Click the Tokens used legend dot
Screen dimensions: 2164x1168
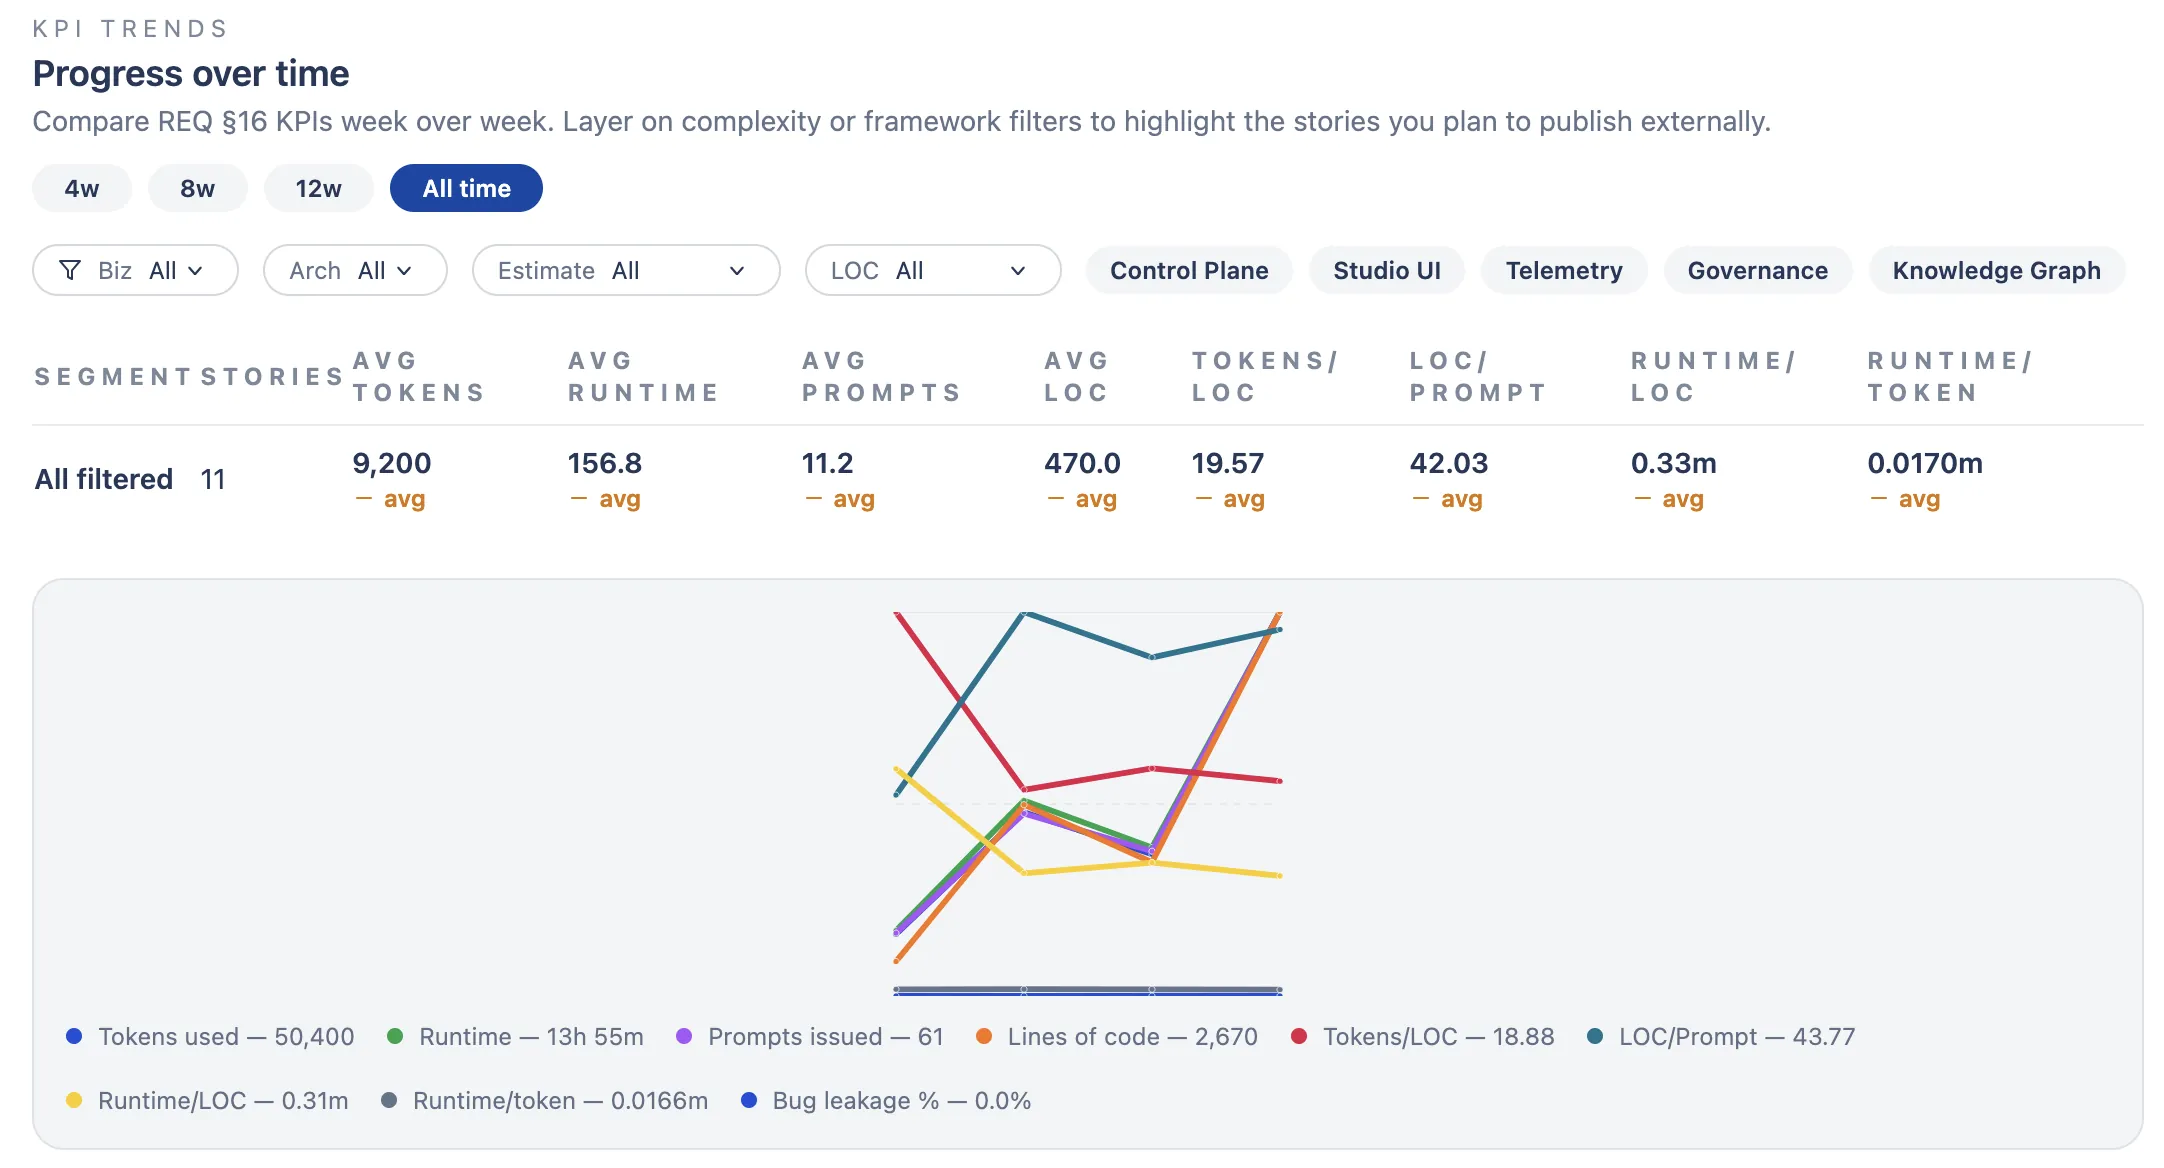coord(74,1036)
